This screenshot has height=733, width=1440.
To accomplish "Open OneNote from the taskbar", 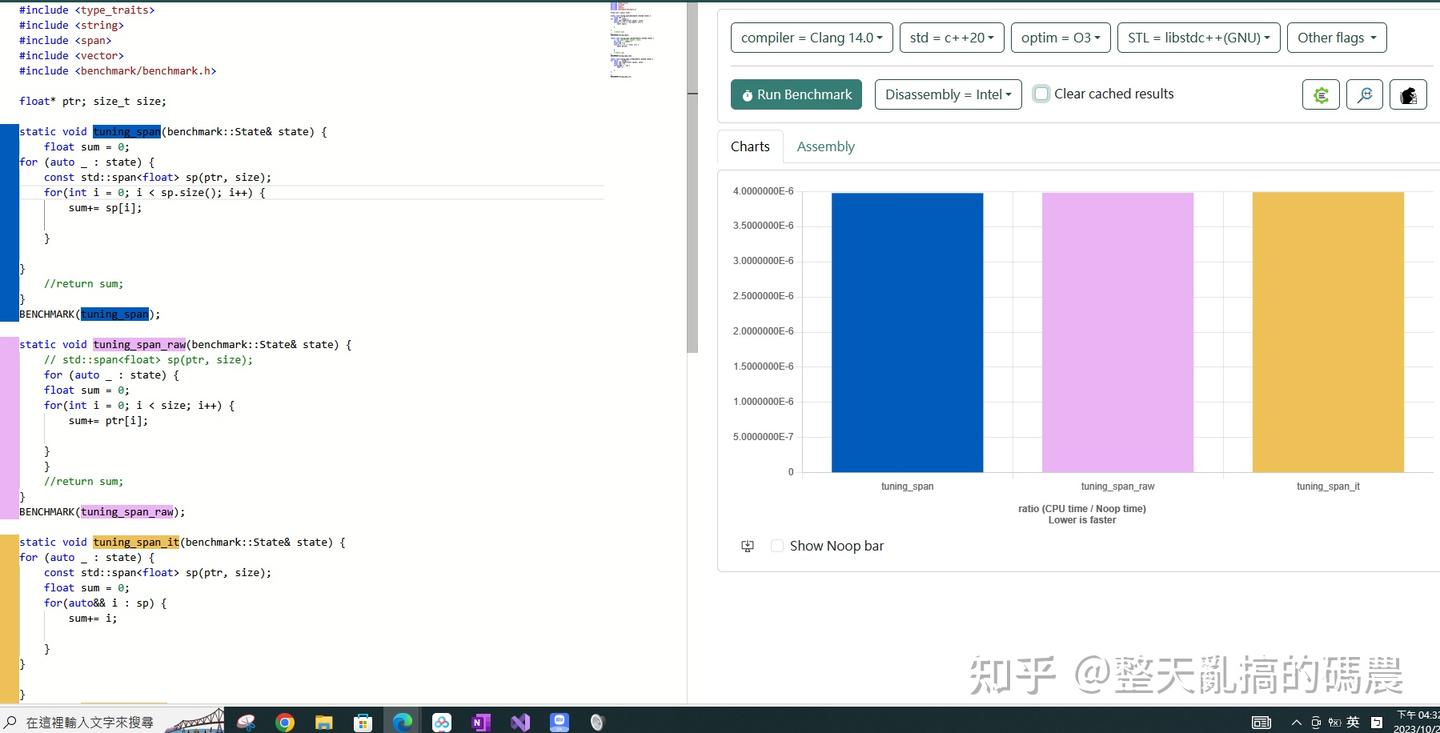I will [481, 722].
